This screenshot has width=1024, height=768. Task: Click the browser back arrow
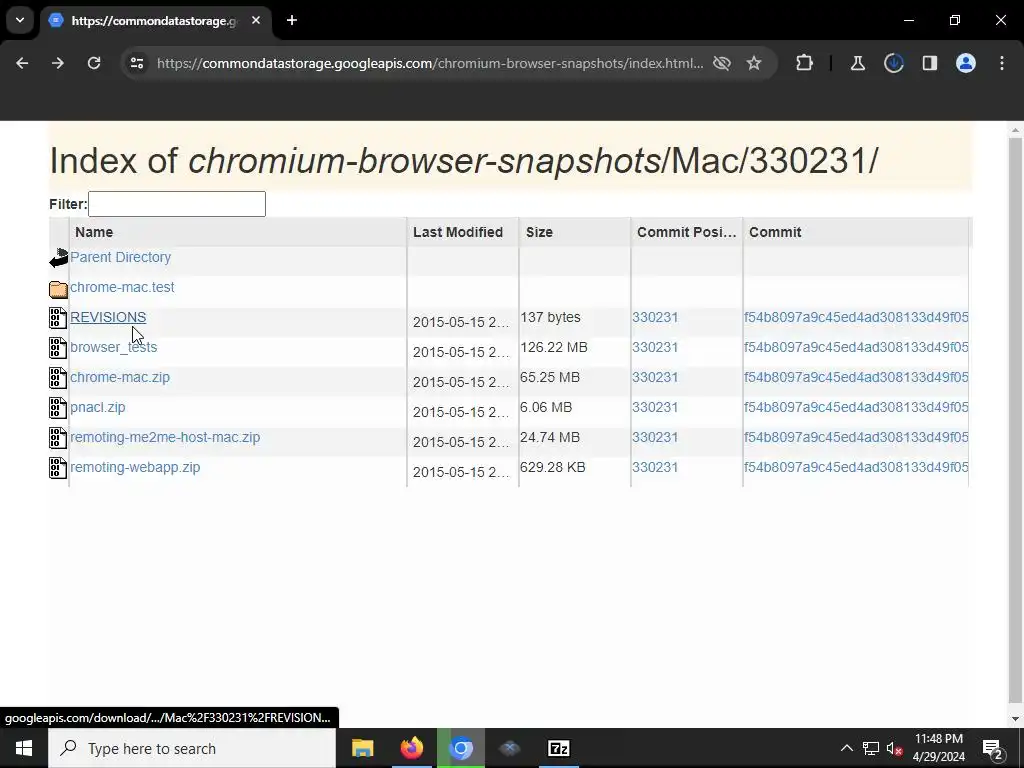point(22,63)
